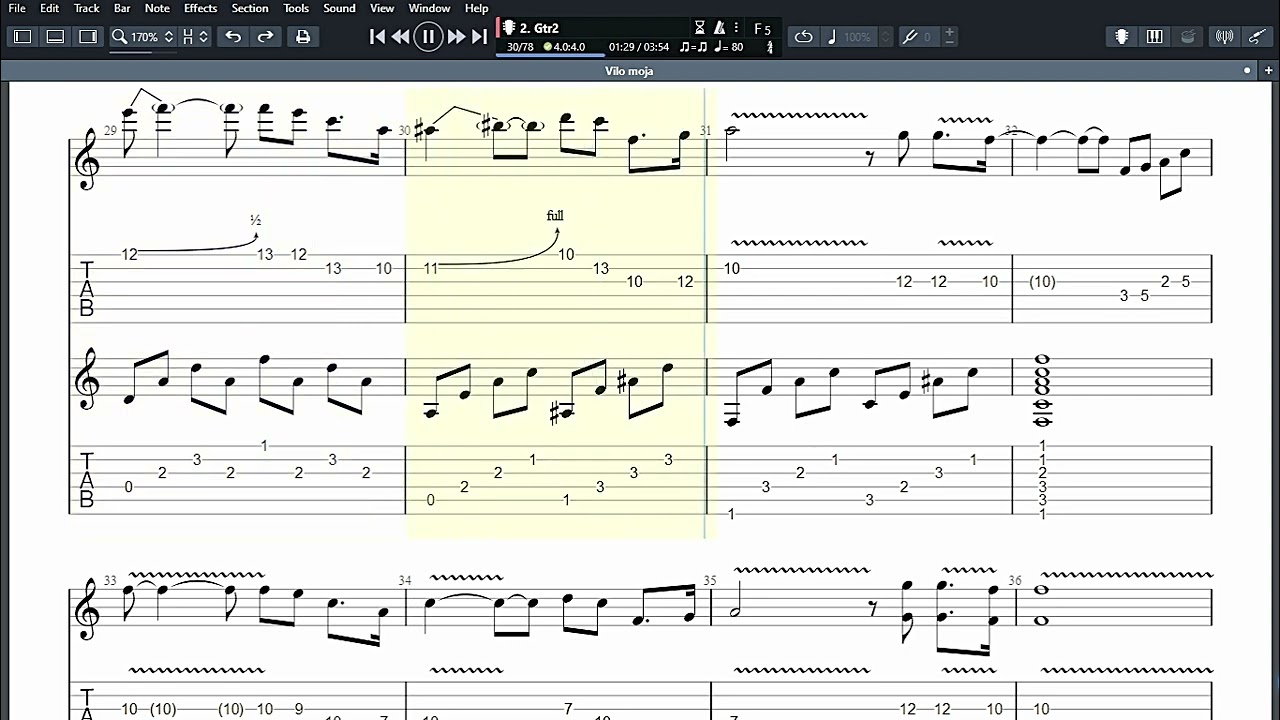The height and width of the screenshot is (720, 1280).
Task: Toggle the left edition palette panel
Action: (23, 37)
